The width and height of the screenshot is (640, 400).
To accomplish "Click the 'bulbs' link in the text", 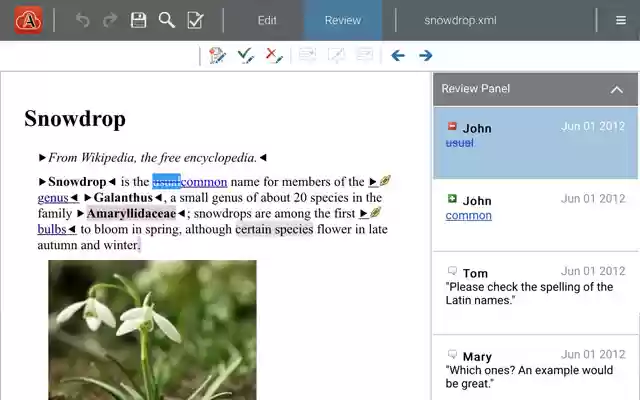I will point(52,229).
